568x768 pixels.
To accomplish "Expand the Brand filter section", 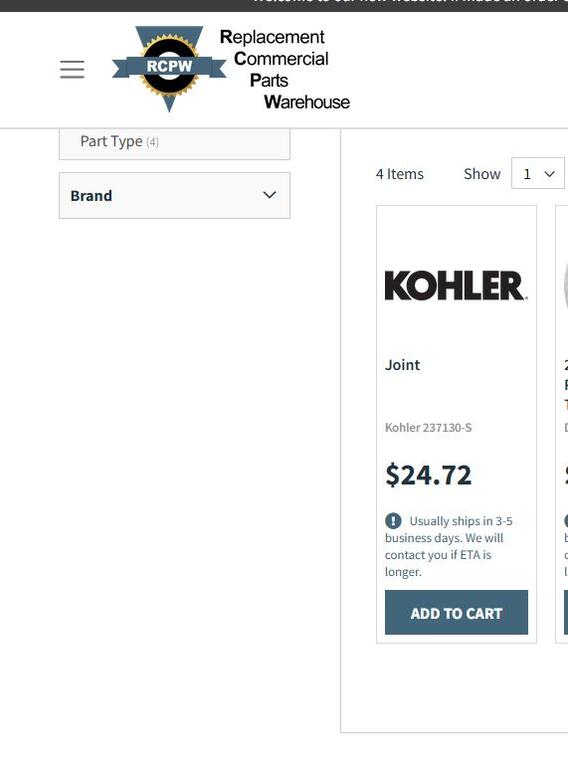I will (x=174, y=195).
